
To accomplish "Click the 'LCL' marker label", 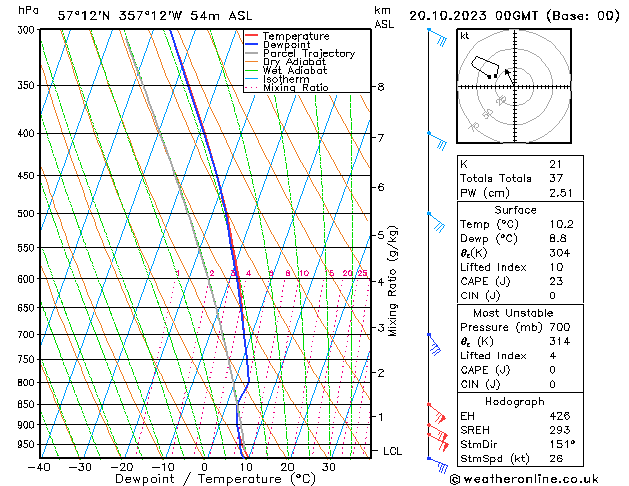I will [392, 451].
